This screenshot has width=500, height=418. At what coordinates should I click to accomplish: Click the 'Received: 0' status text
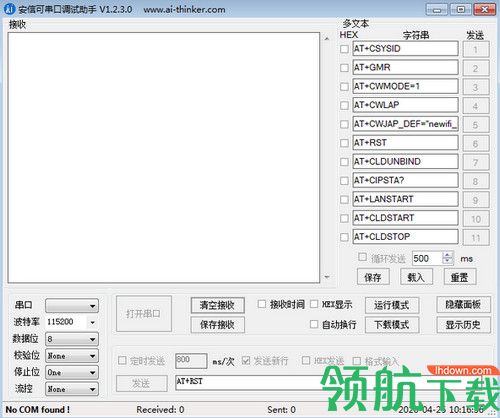click(x=160, y=409)
